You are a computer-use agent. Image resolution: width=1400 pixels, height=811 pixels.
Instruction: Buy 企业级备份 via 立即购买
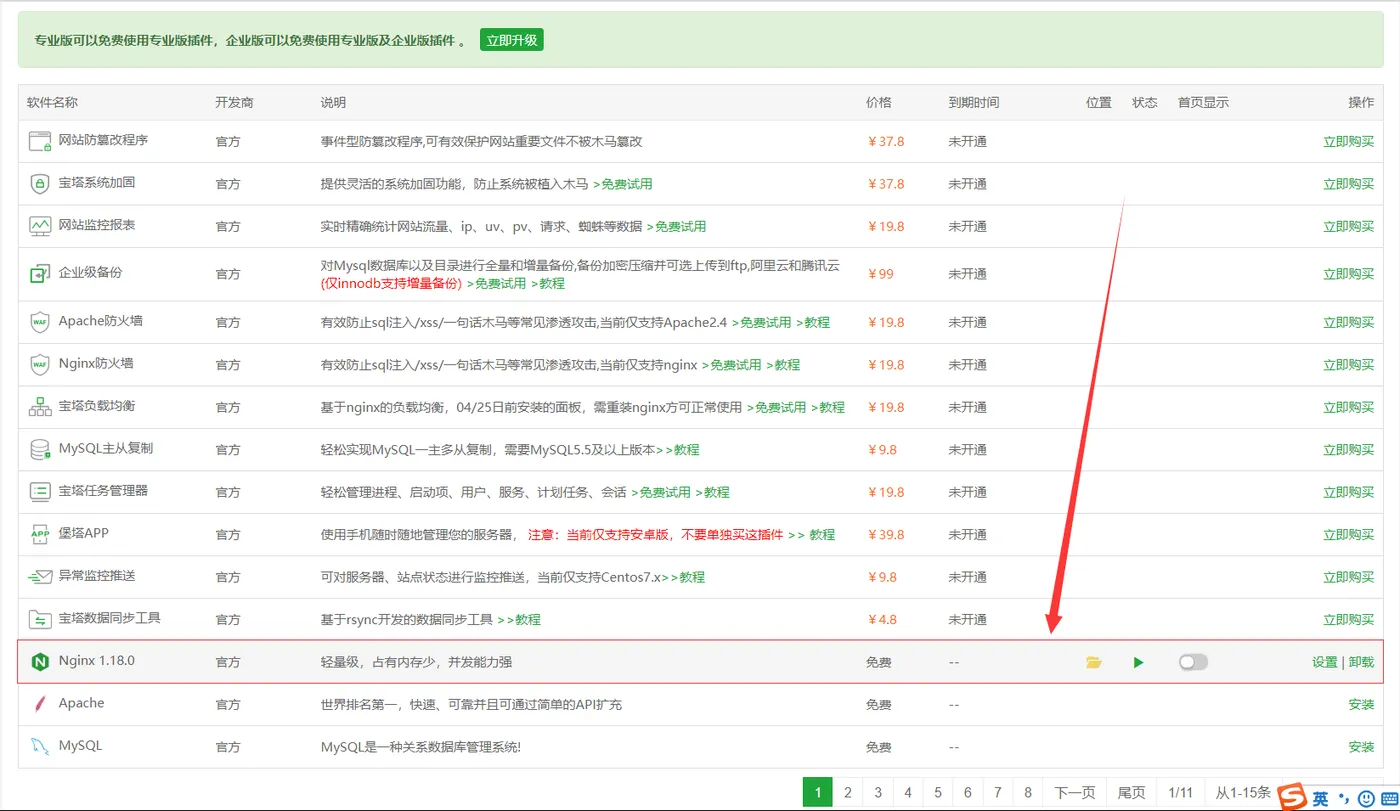coord(1348,274)
